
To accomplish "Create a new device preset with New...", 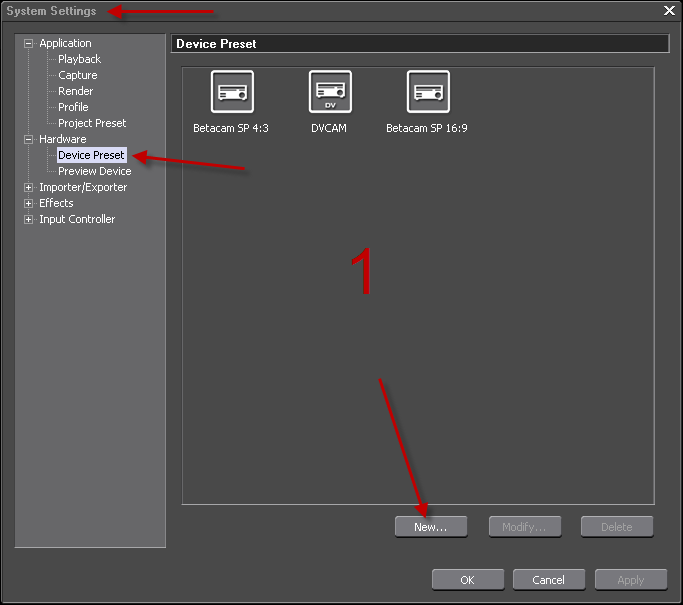I will (x=431, y=527).
